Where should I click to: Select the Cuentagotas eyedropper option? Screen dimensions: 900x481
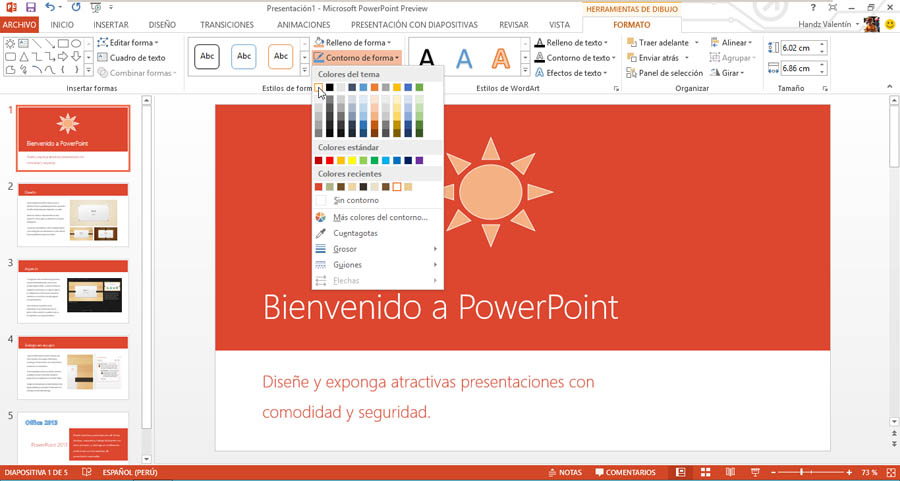tap(355, 233)
